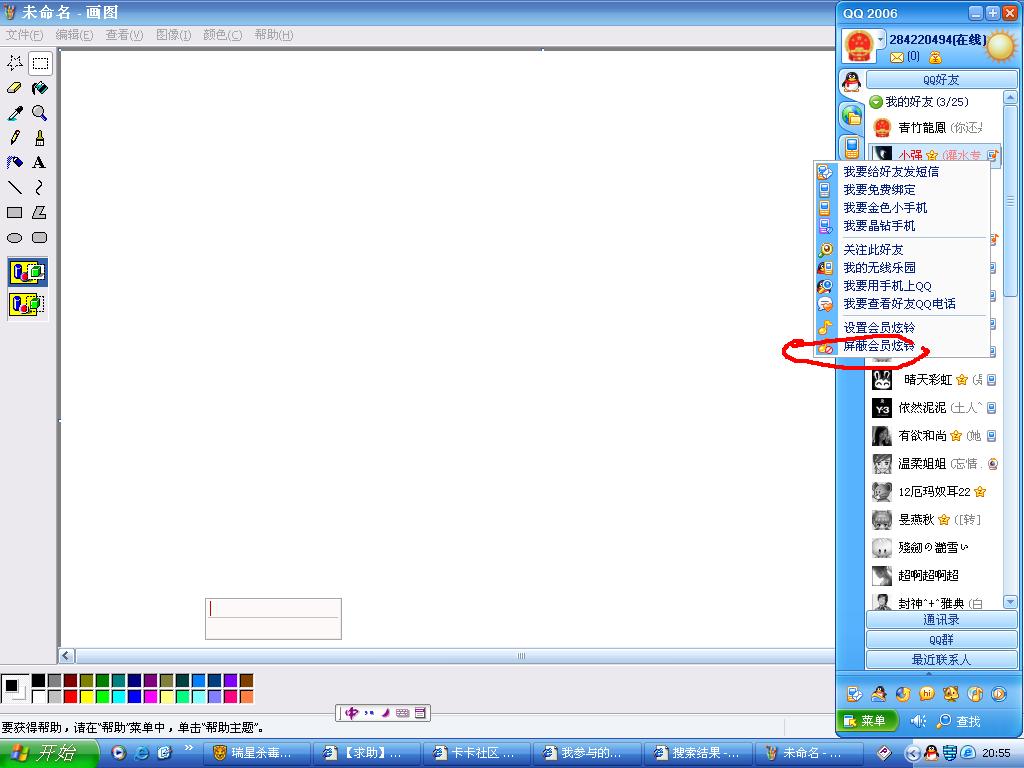Image resolution: width=1024 pixels, height=768 pixels.
Task: Select 我要用手机上QQ menu entry
Action: [x=902, y=286]
